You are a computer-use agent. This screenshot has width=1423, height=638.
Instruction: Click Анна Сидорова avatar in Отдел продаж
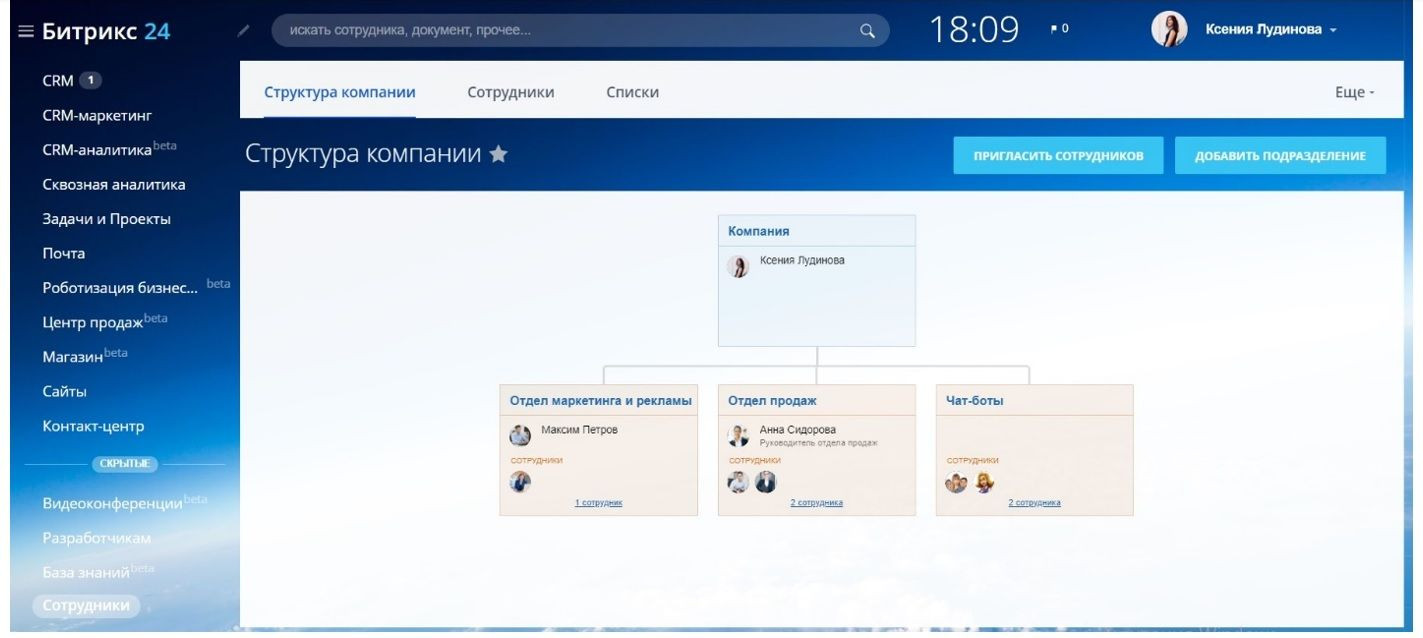(738, 435)
